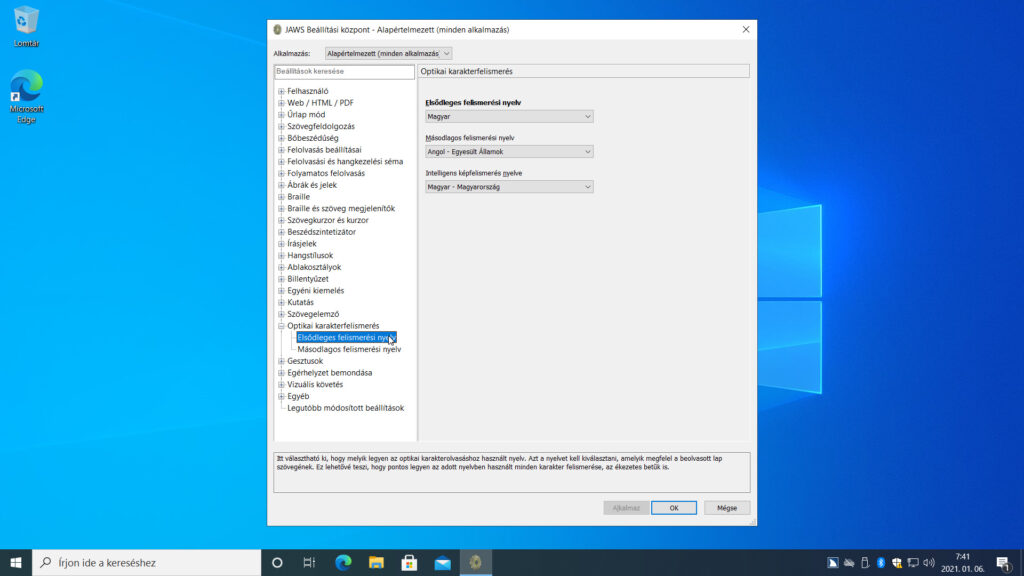
Task: Select Szövegkurzor és kurzor item
Action: pyautogui.click(x=328, y=220)
